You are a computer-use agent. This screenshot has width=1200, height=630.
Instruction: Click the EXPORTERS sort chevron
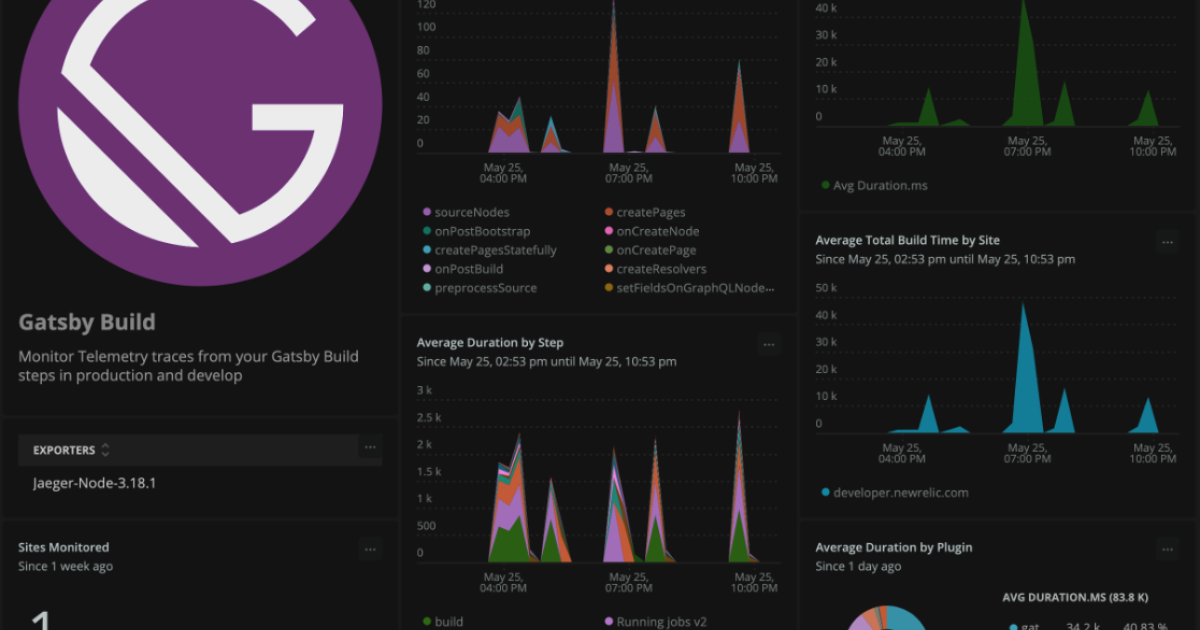coord(106,449)
